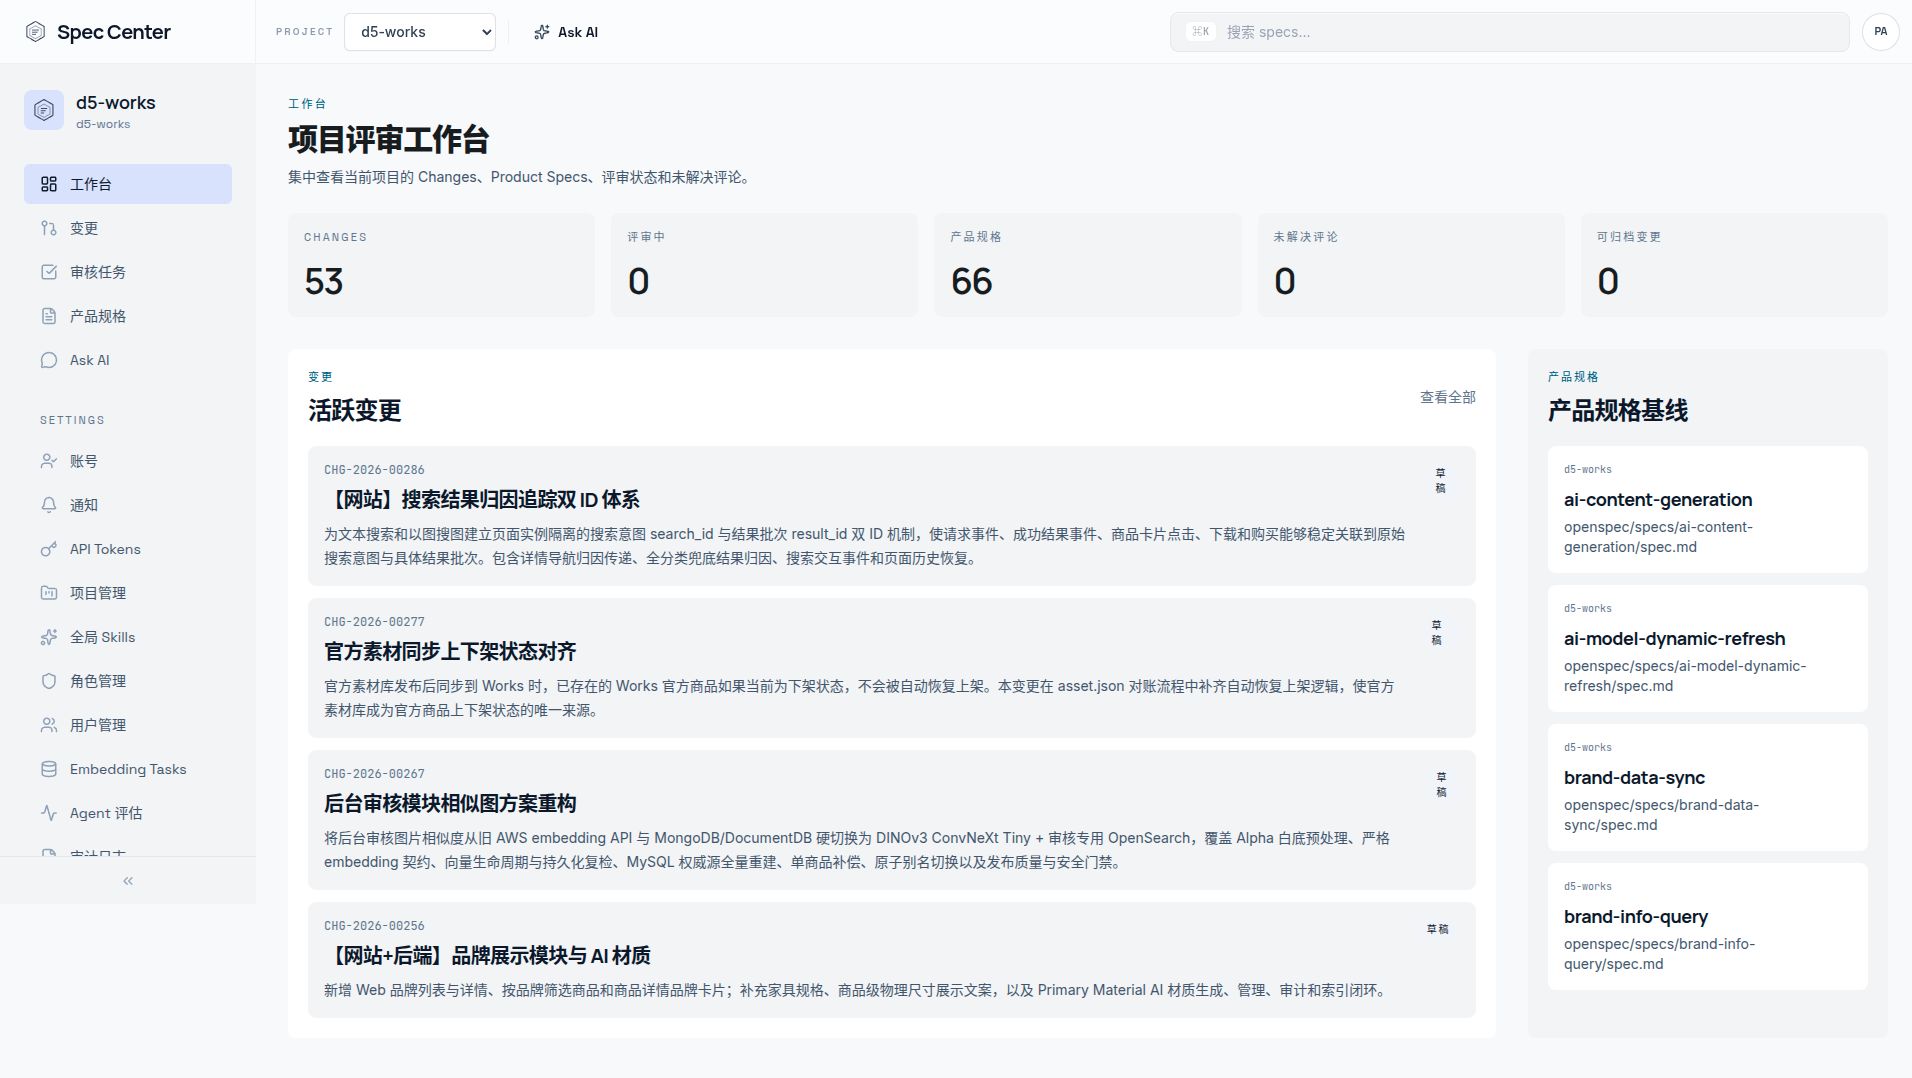This screenshot has height=1078, width=1912.
Task: Click 查看全部 link for active changes
Action: click(x=1447, y=397)
